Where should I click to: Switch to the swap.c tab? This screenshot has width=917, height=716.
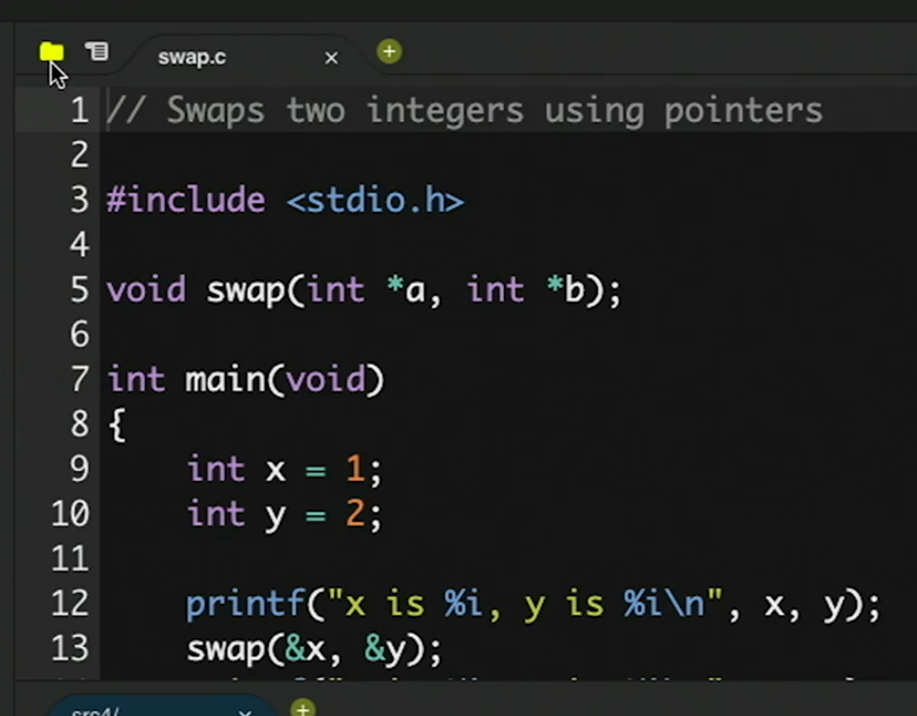click(x=192, y=57)
